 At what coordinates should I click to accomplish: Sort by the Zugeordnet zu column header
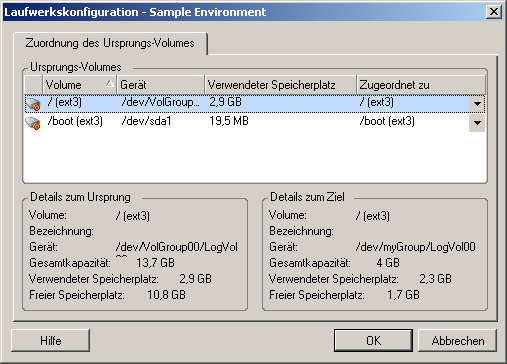click(x=421, y=85)
